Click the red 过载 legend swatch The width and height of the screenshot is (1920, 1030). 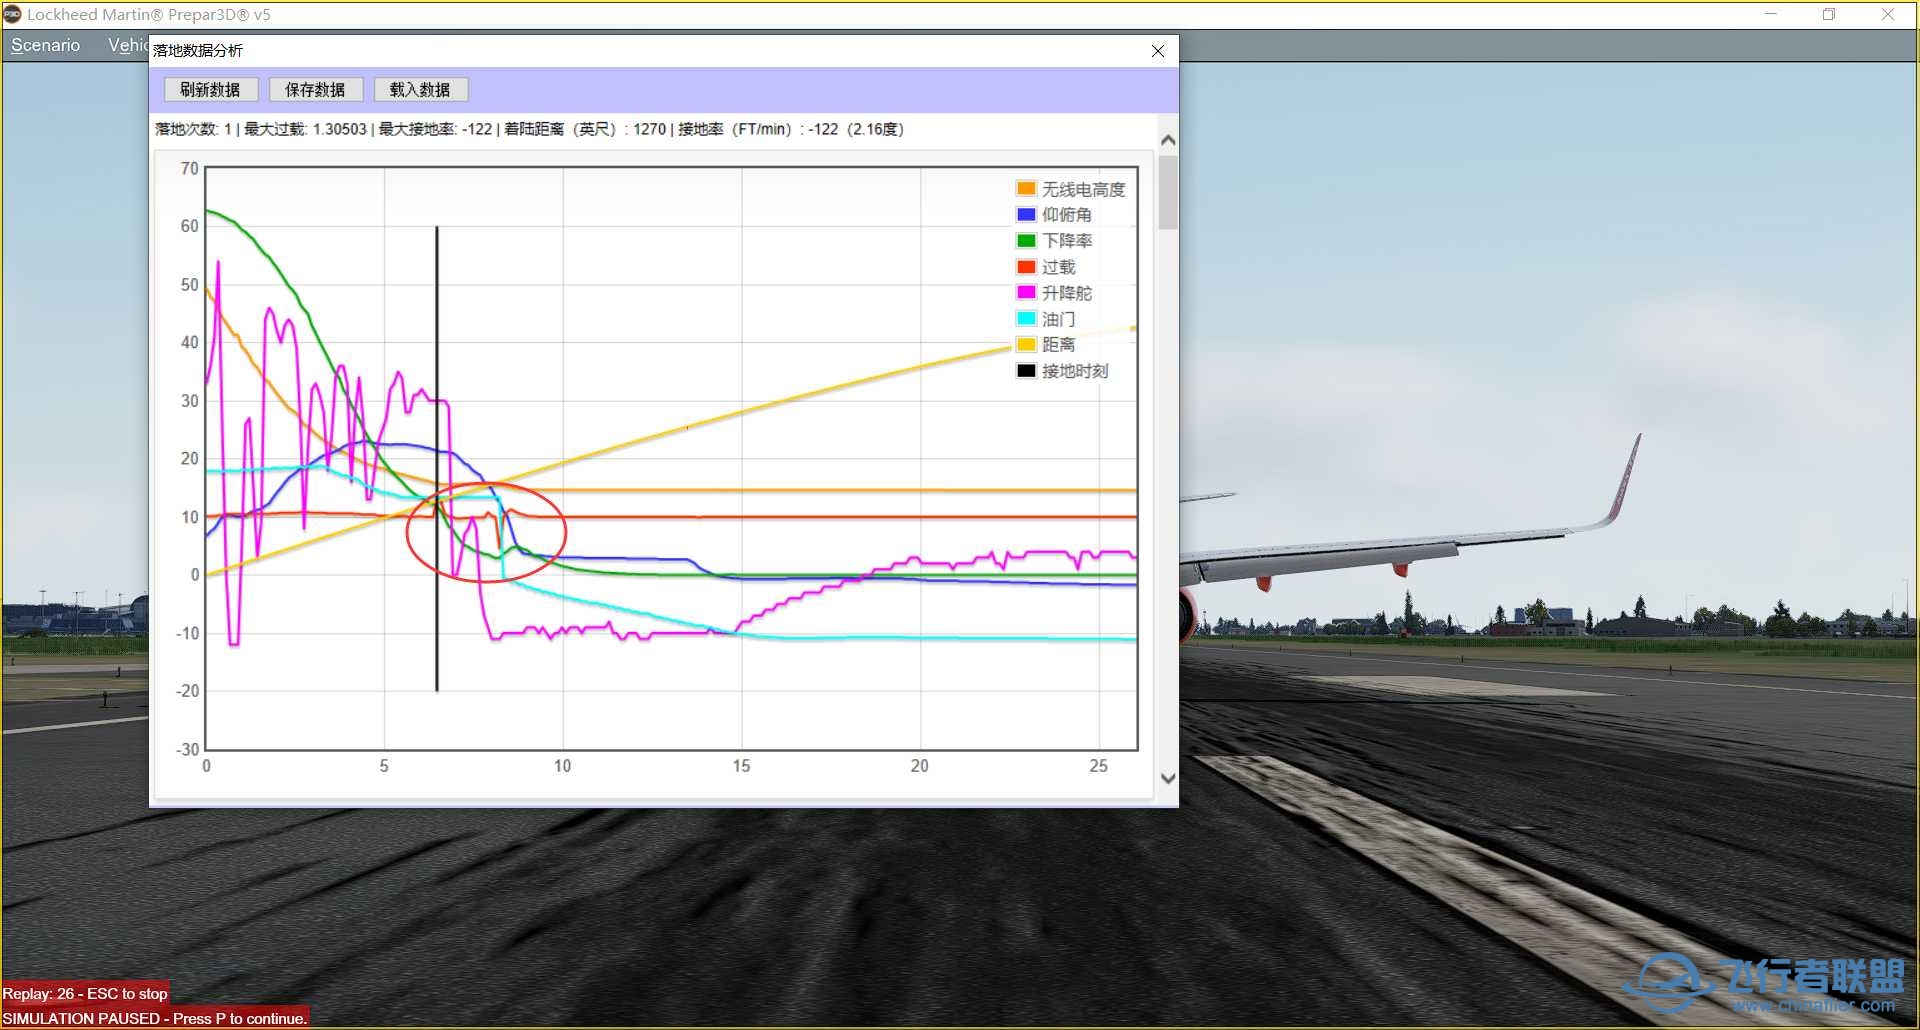(x=1026, y=266)
